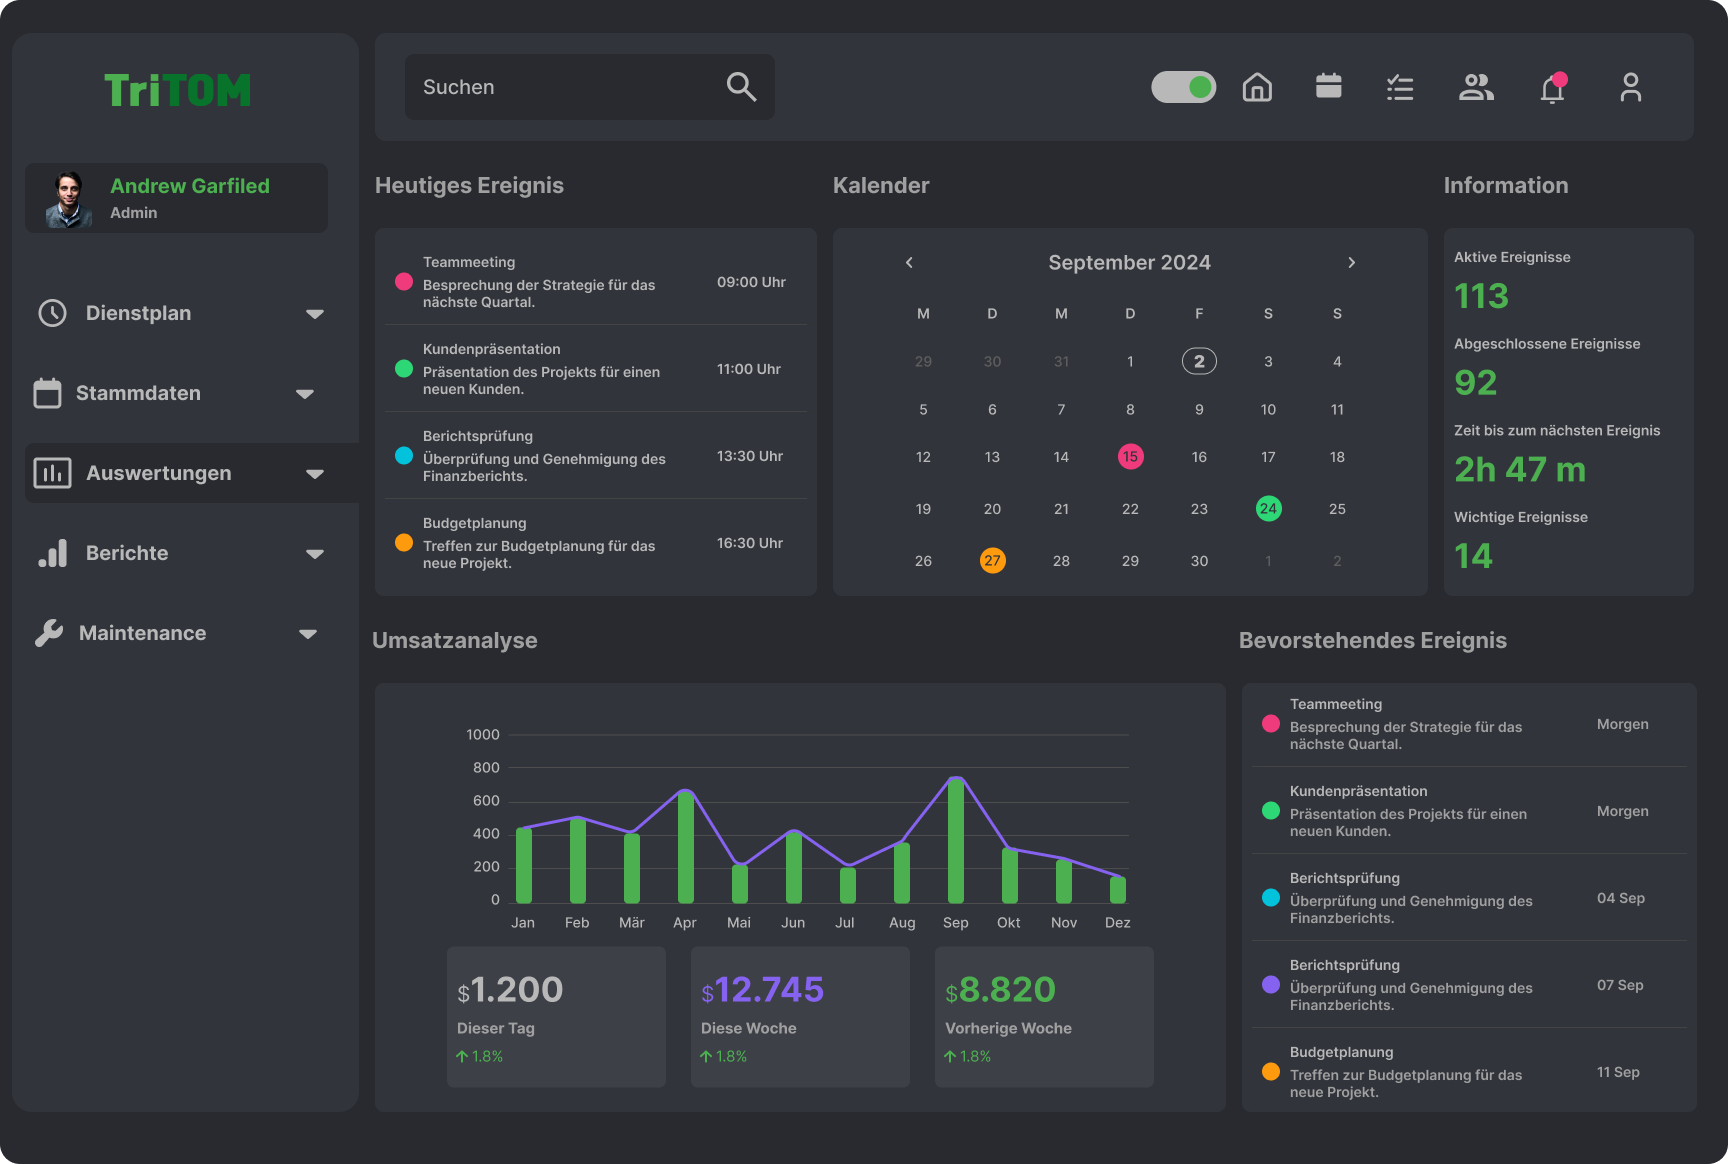Click the Suchen search field
Image resolution: width=1728 pixels, height=1164 pixels.
[565, 87]
